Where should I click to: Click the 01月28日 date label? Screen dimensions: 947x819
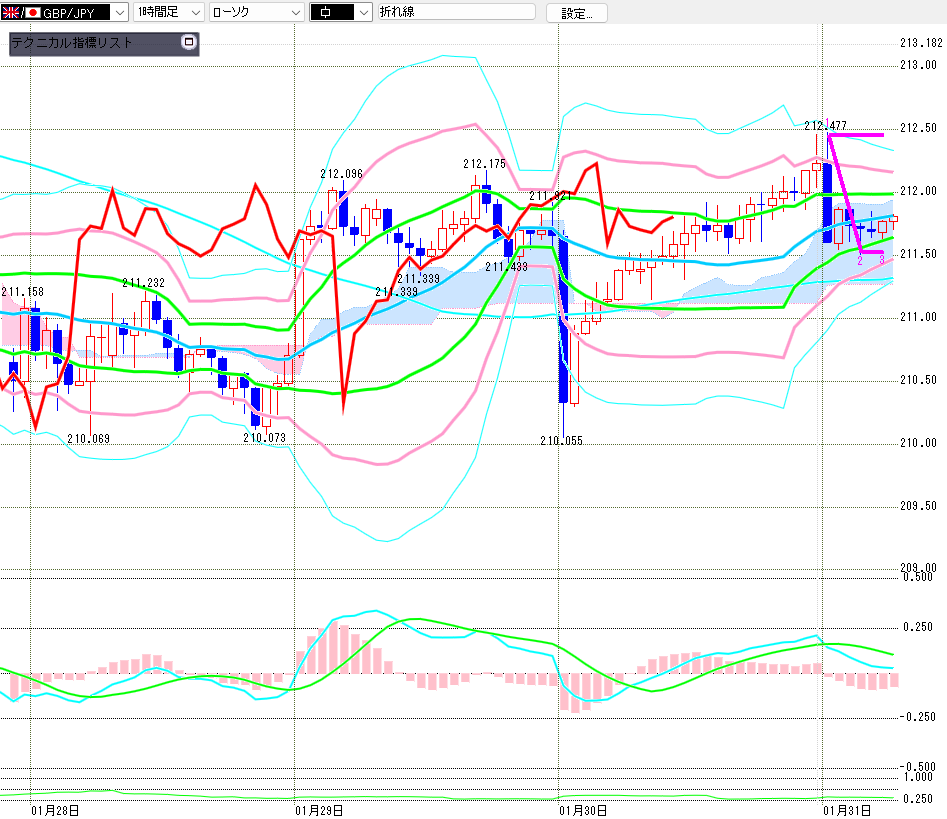55,808
